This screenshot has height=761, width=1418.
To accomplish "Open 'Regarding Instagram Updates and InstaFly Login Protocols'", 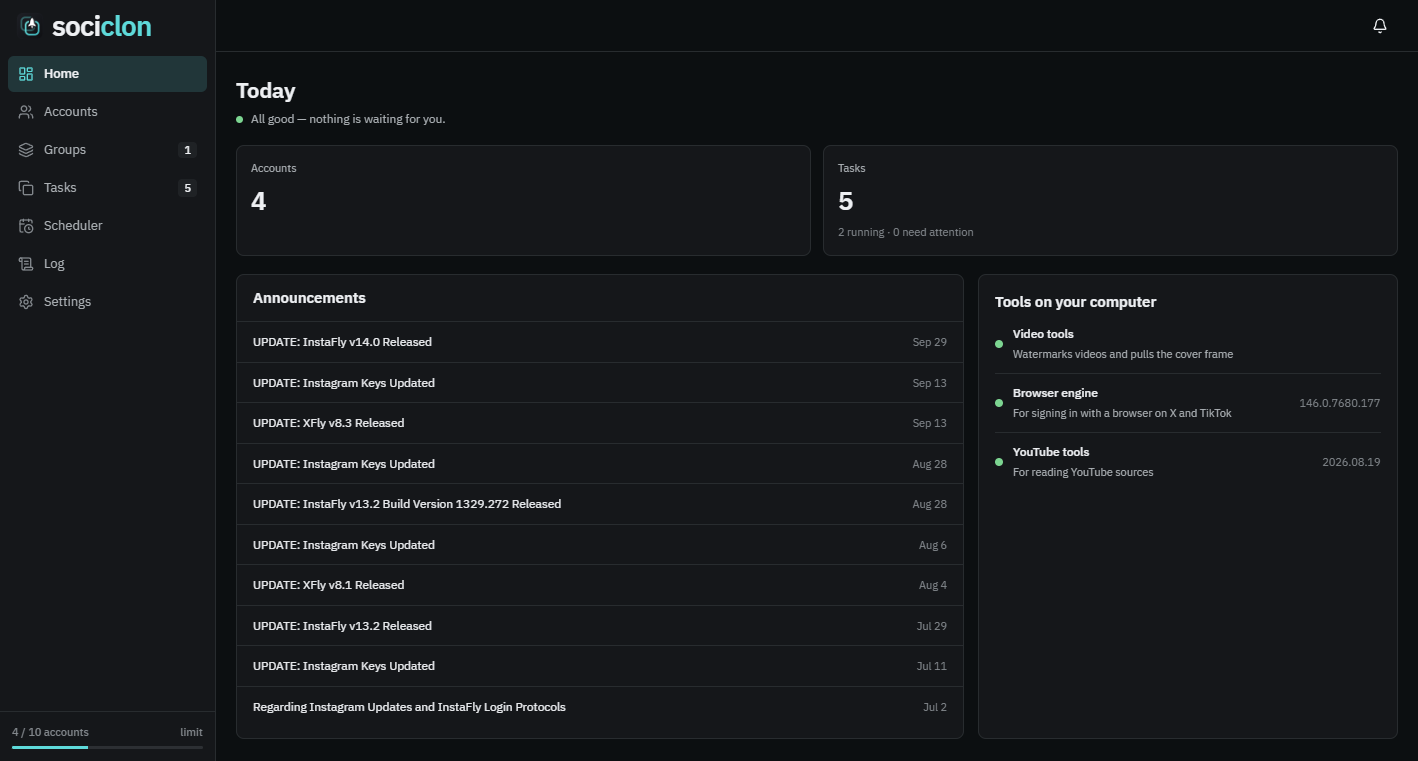I will pyautogui.click(x=600, y=707).
